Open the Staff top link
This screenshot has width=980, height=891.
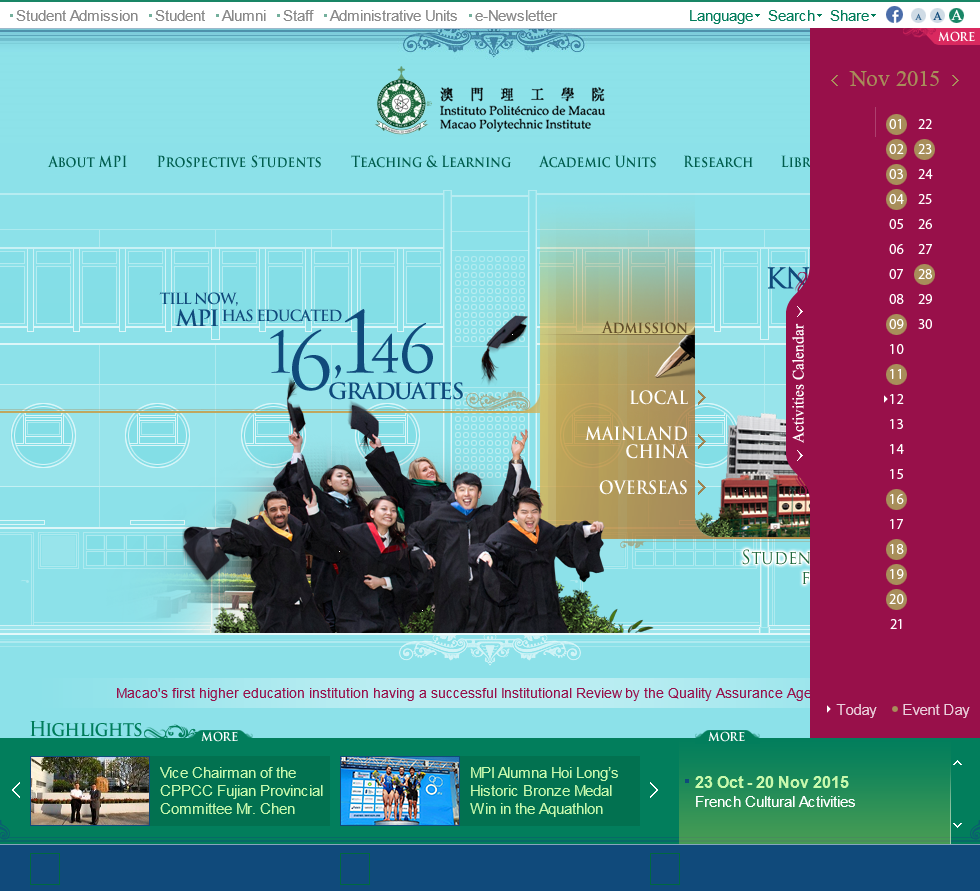[x=298, y=16]
